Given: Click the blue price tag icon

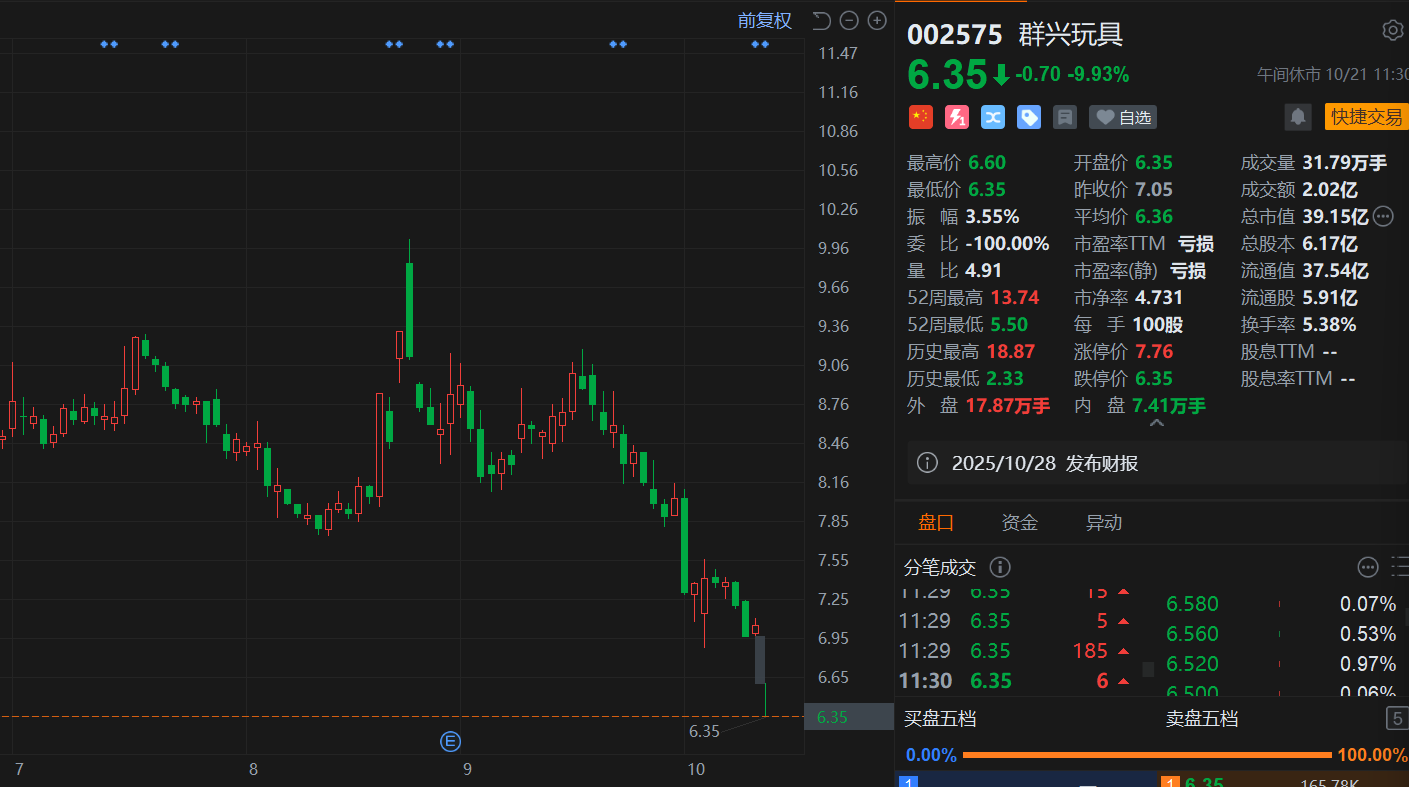Looking at the screenshot, I should tap(1029, 117).
